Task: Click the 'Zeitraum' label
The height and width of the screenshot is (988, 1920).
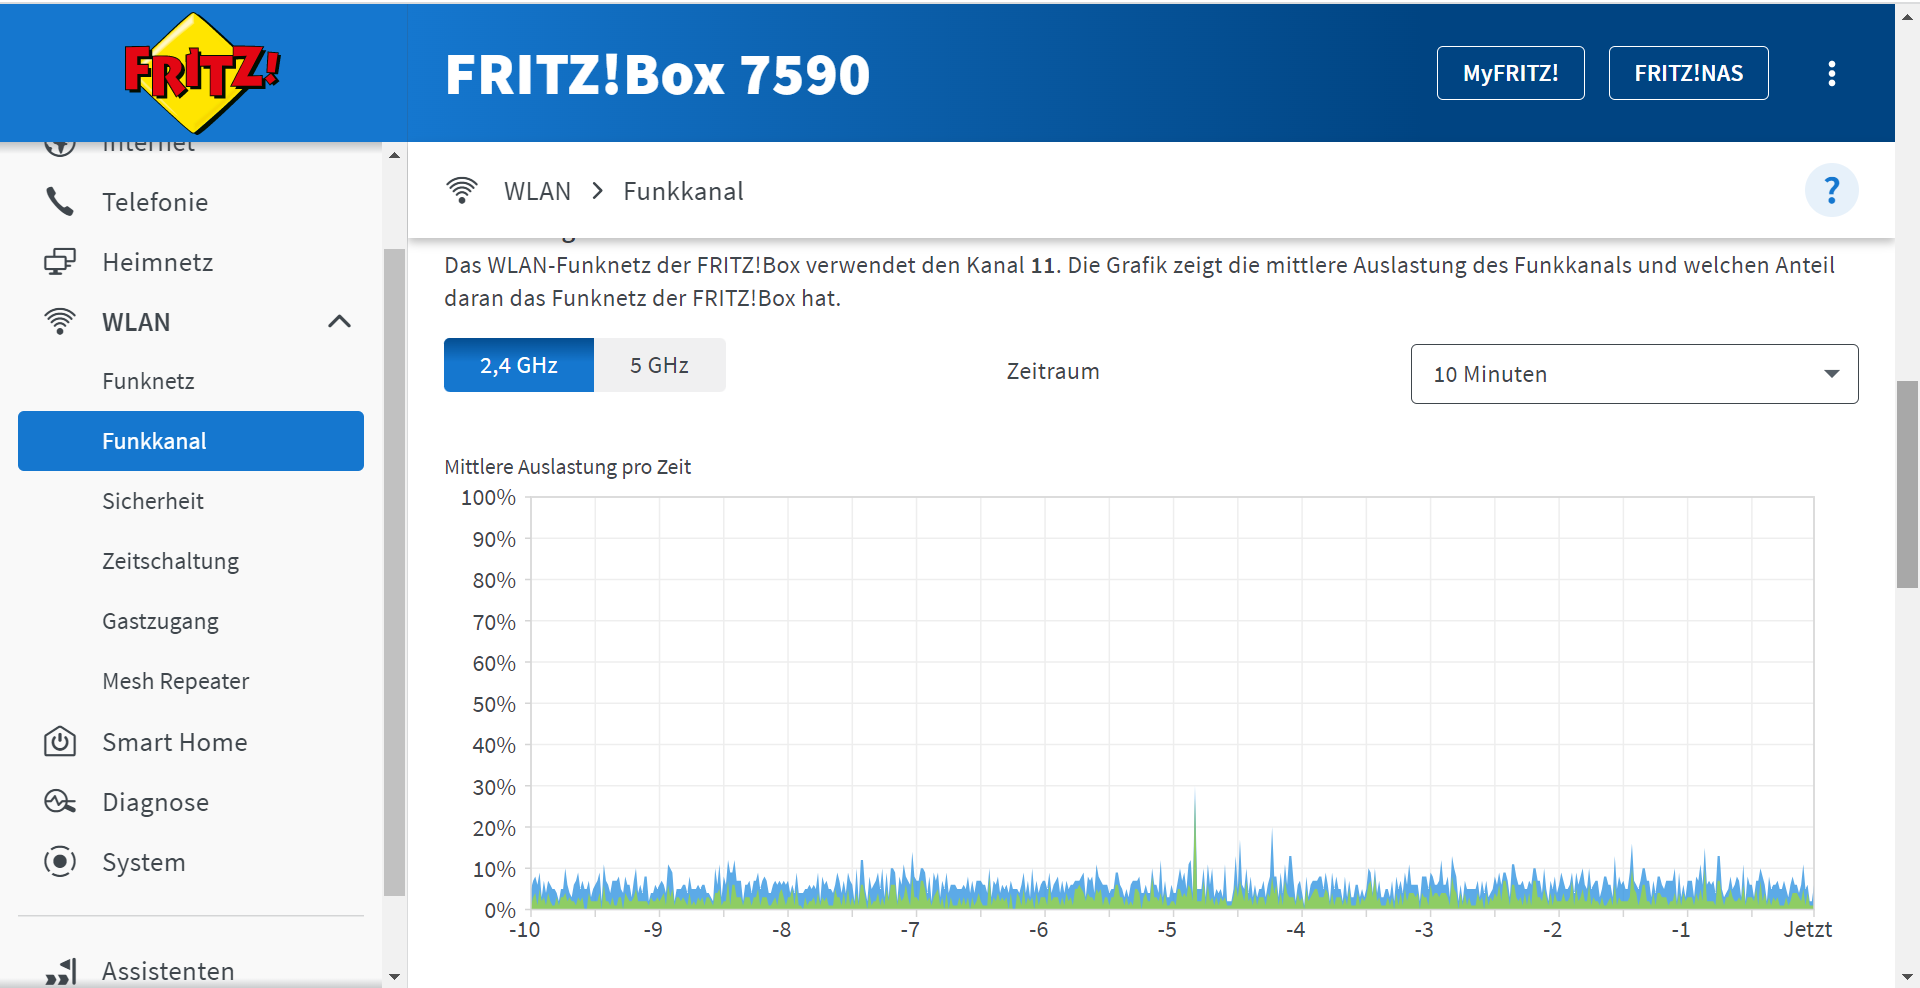Action: 1053,371
